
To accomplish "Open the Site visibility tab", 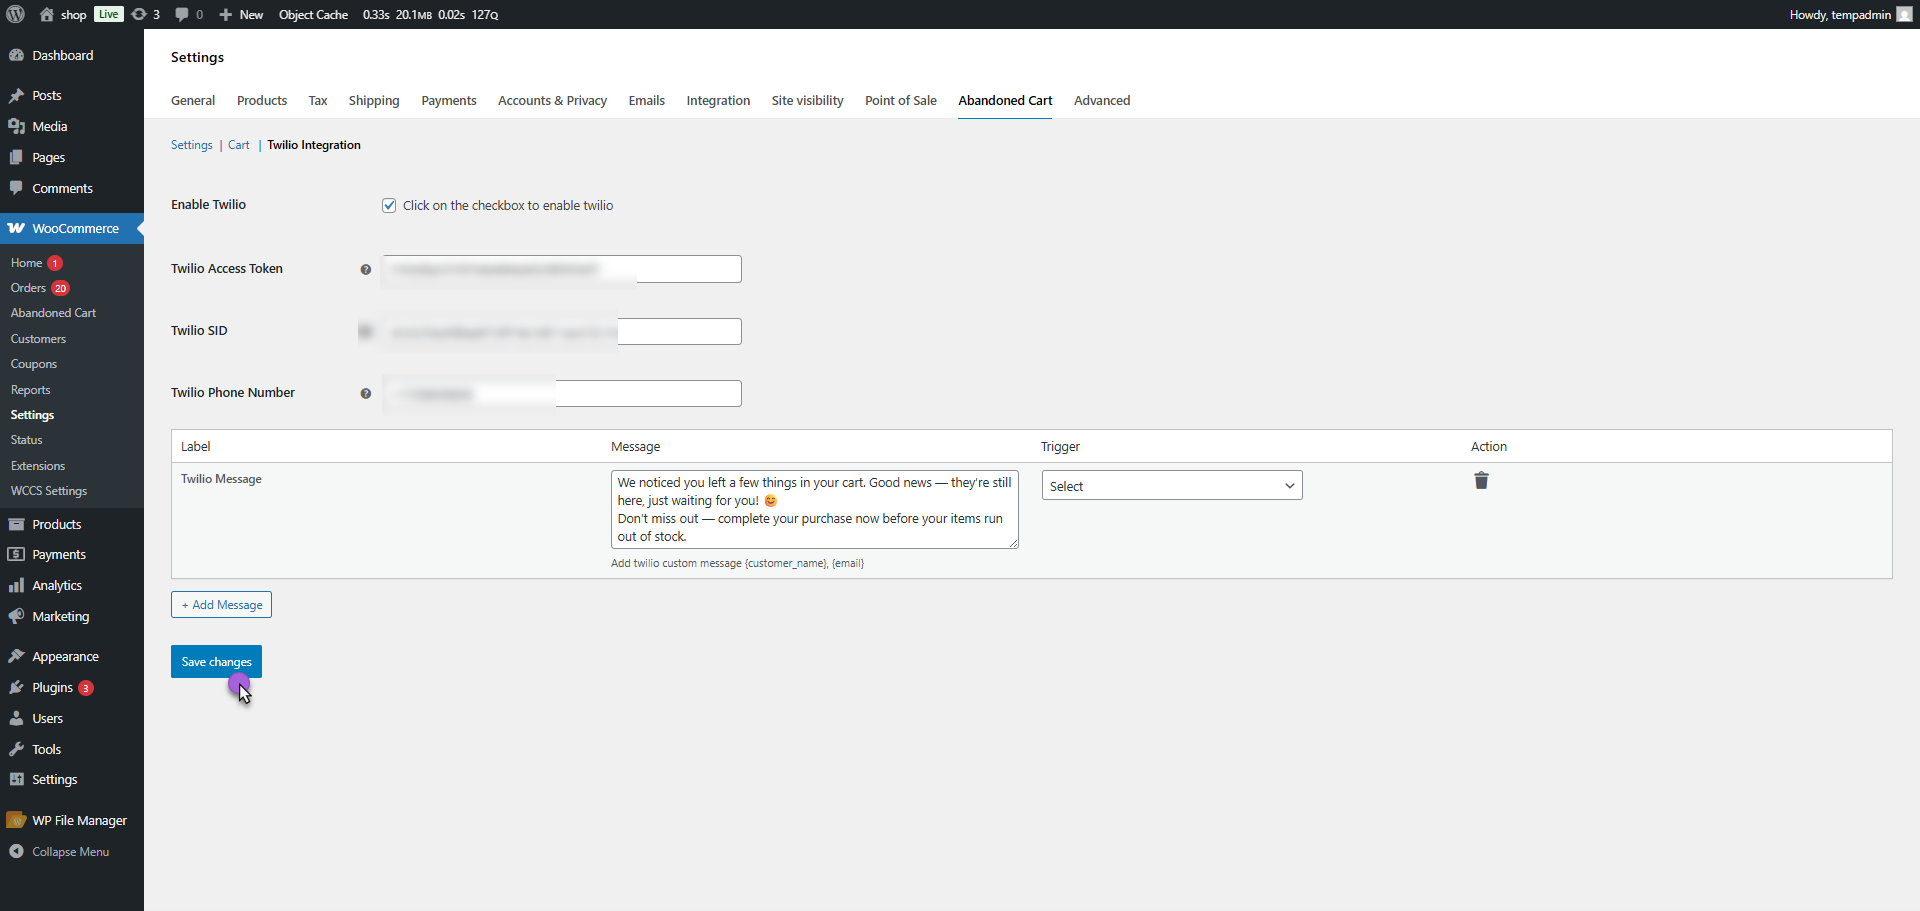I will (807, 100).
